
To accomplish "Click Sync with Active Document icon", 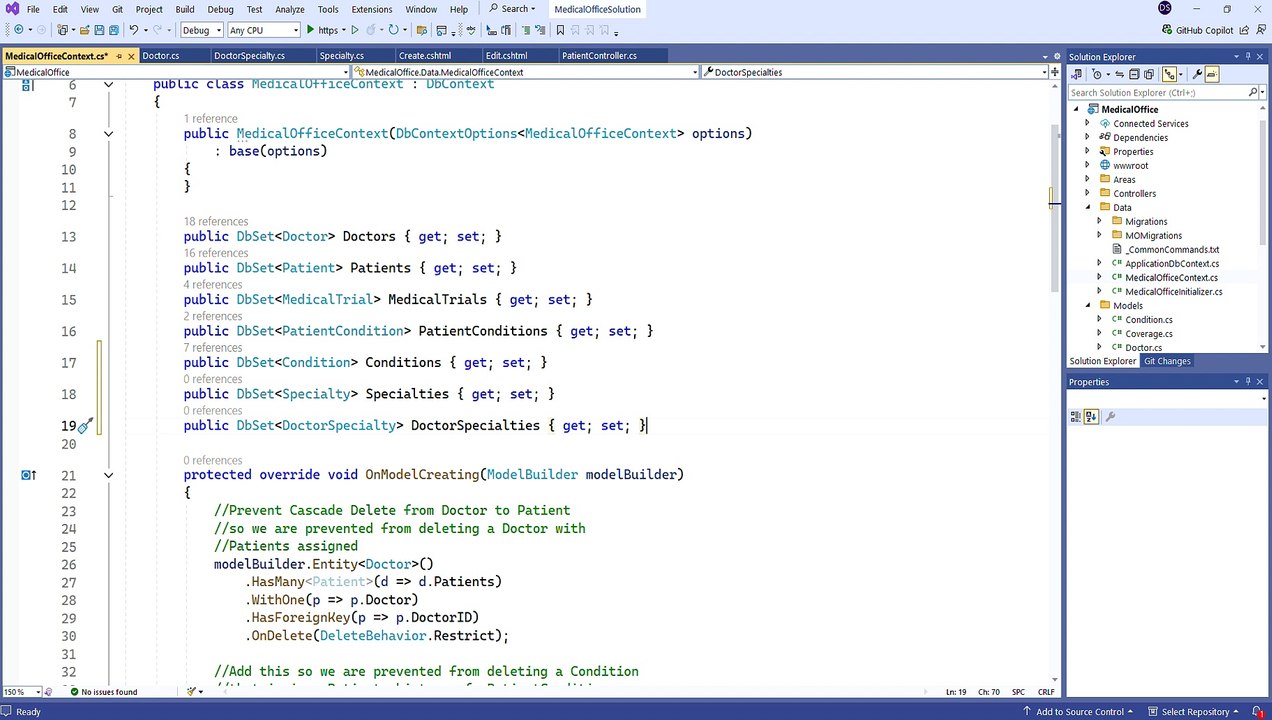I will 1120,74.
